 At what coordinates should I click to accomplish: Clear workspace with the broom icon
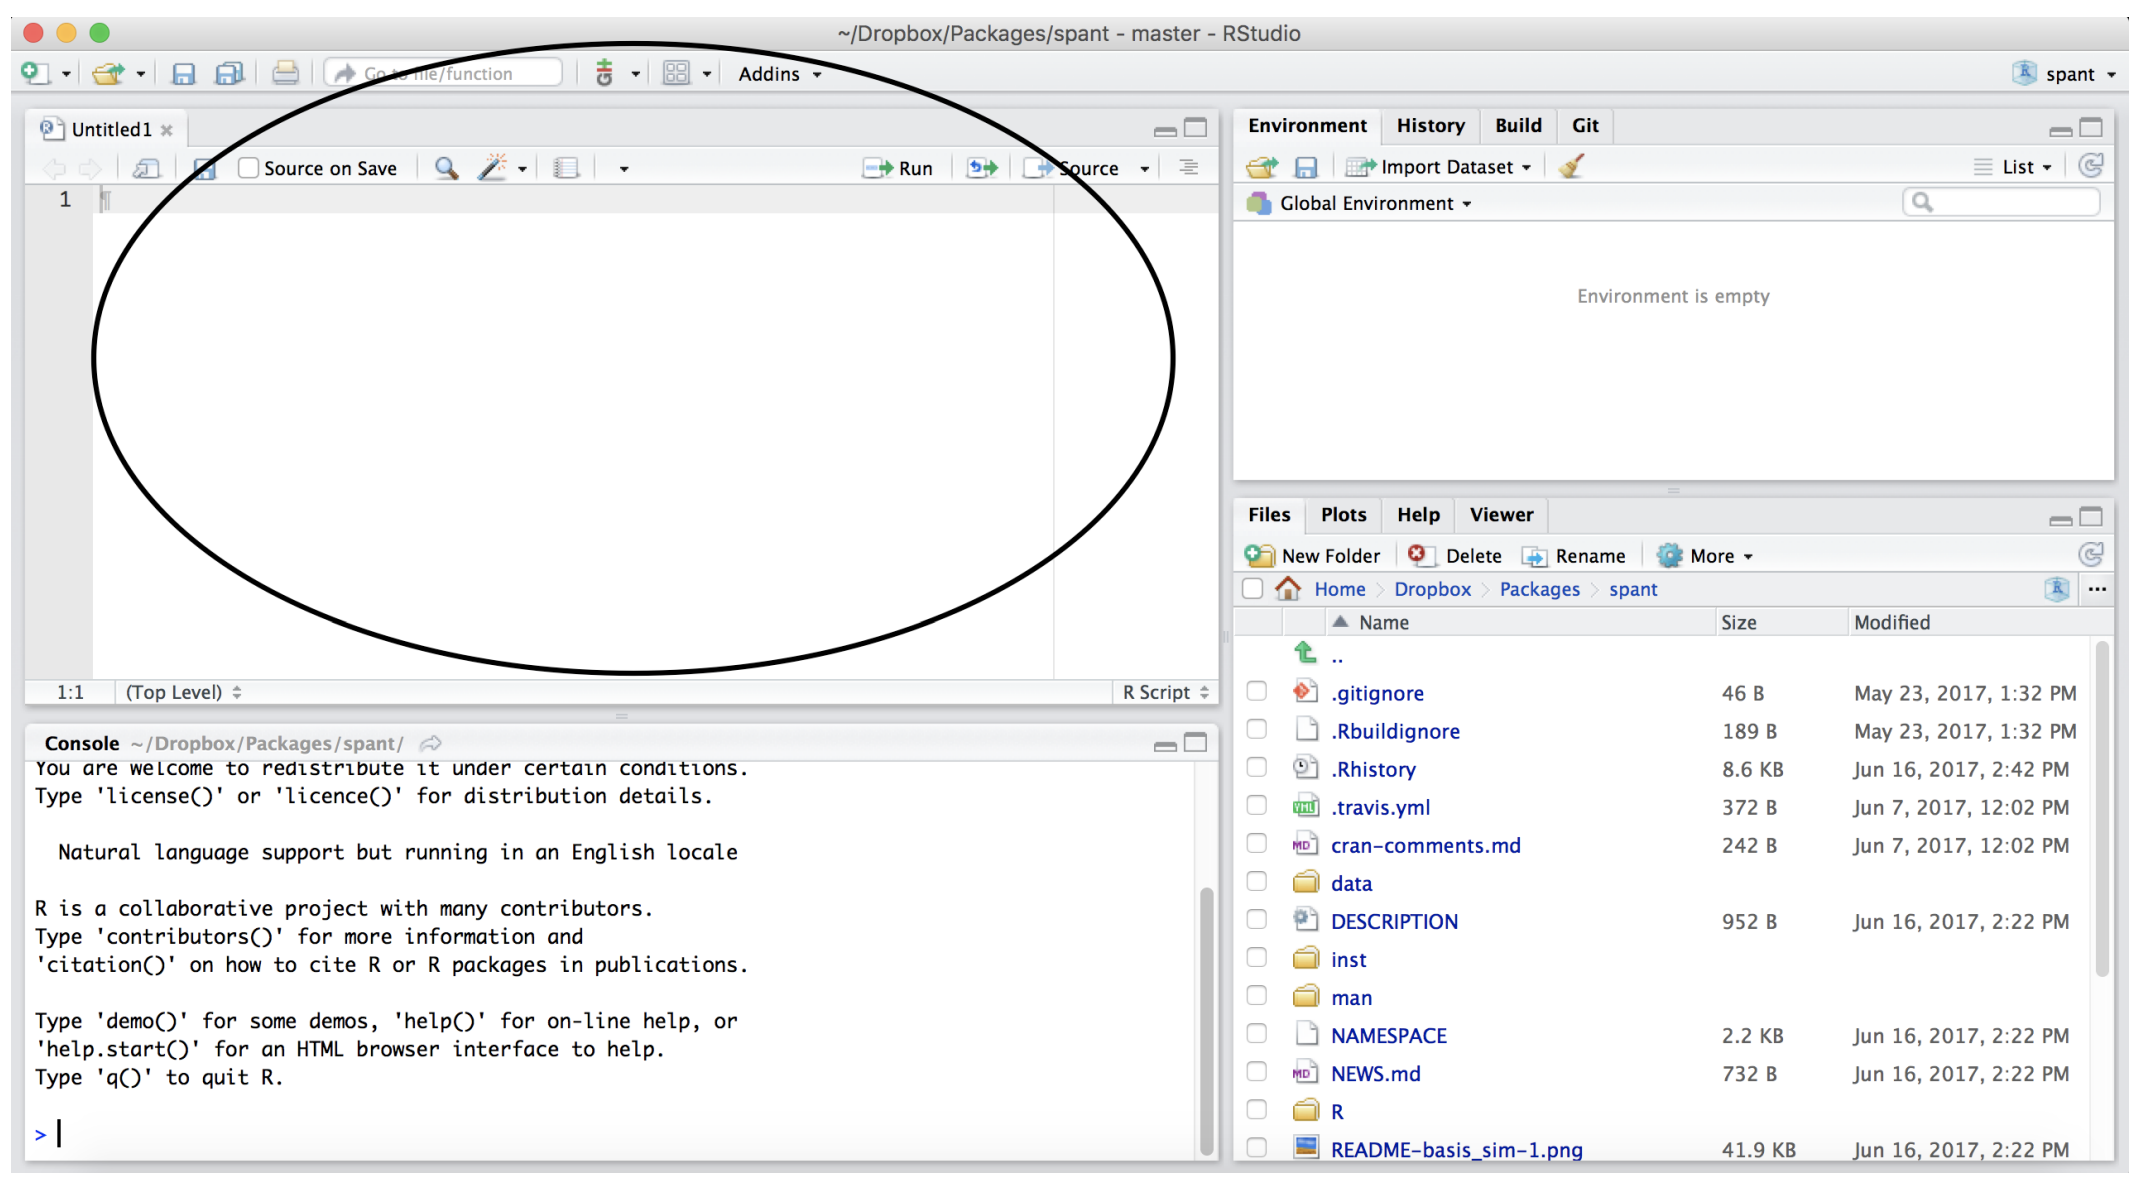coord(1571,167)
